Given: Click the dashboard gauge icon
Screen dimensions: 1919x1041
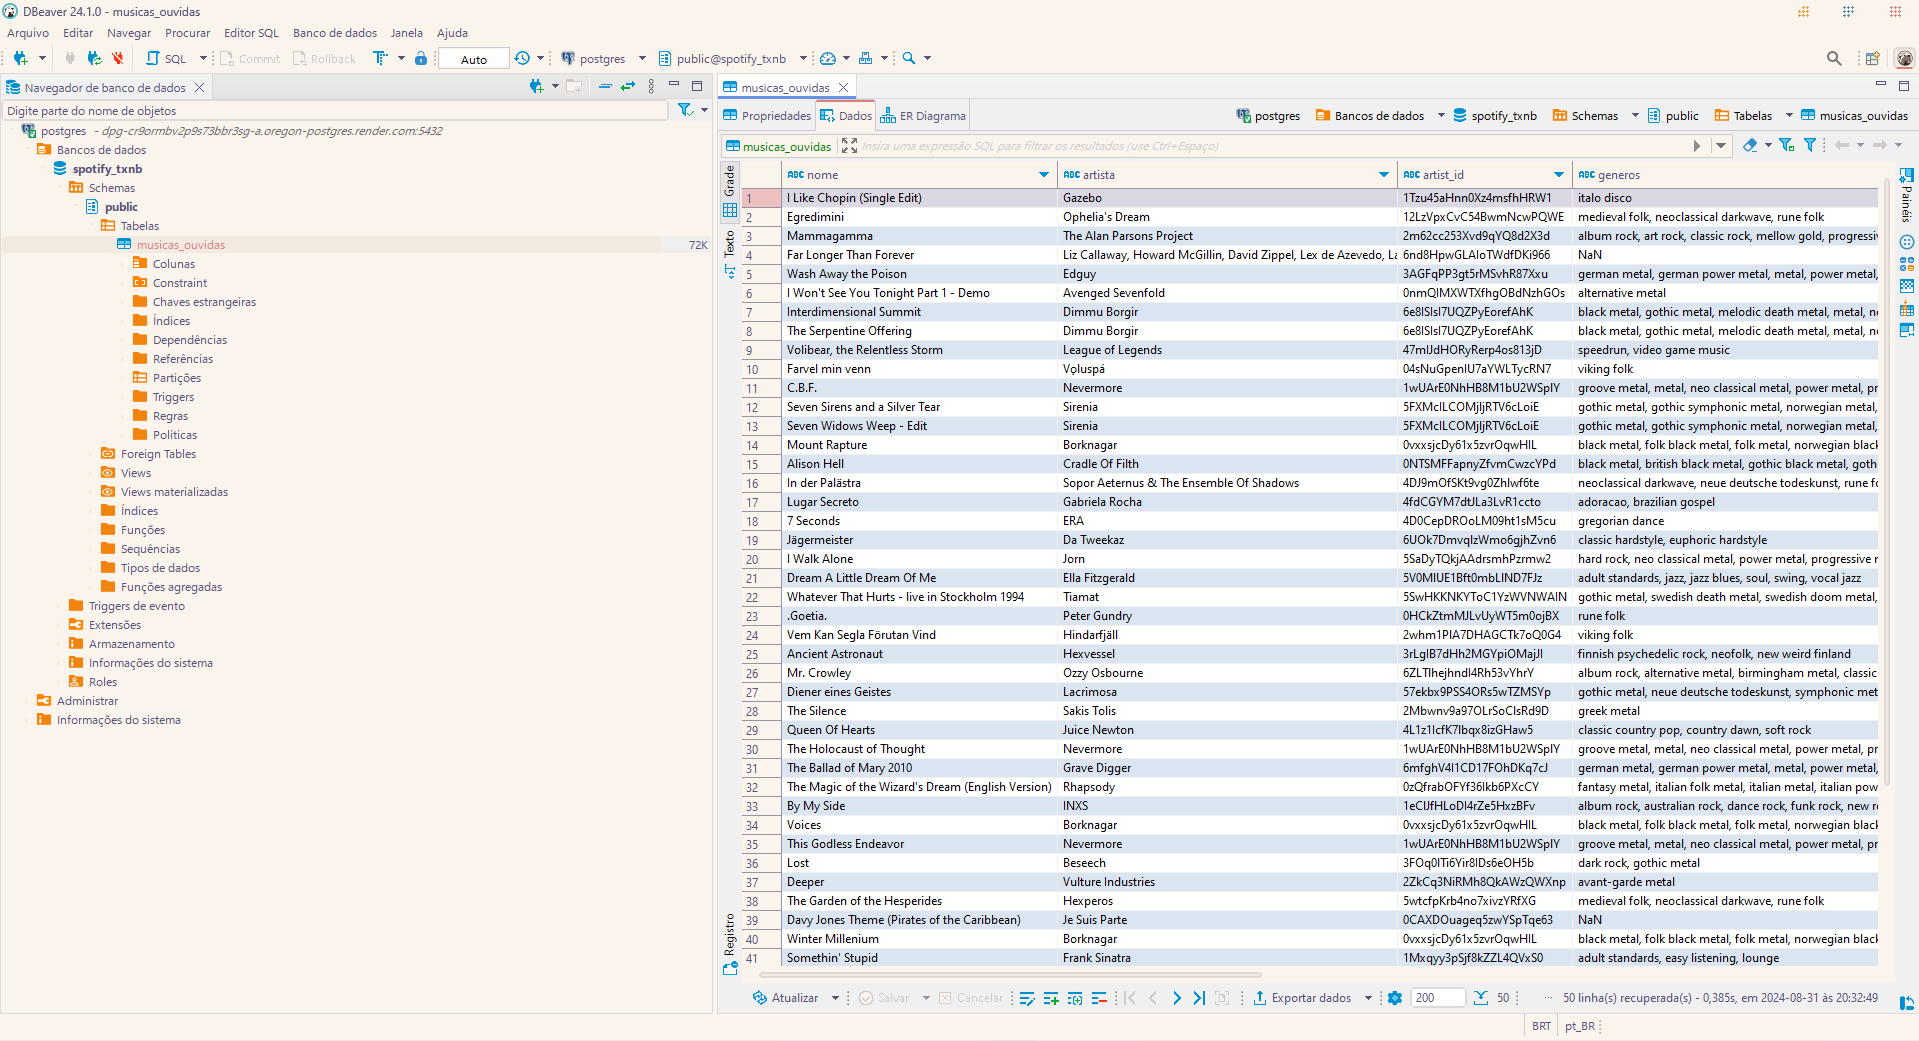Looking at the screenshot, I should (x=828, y=58).
